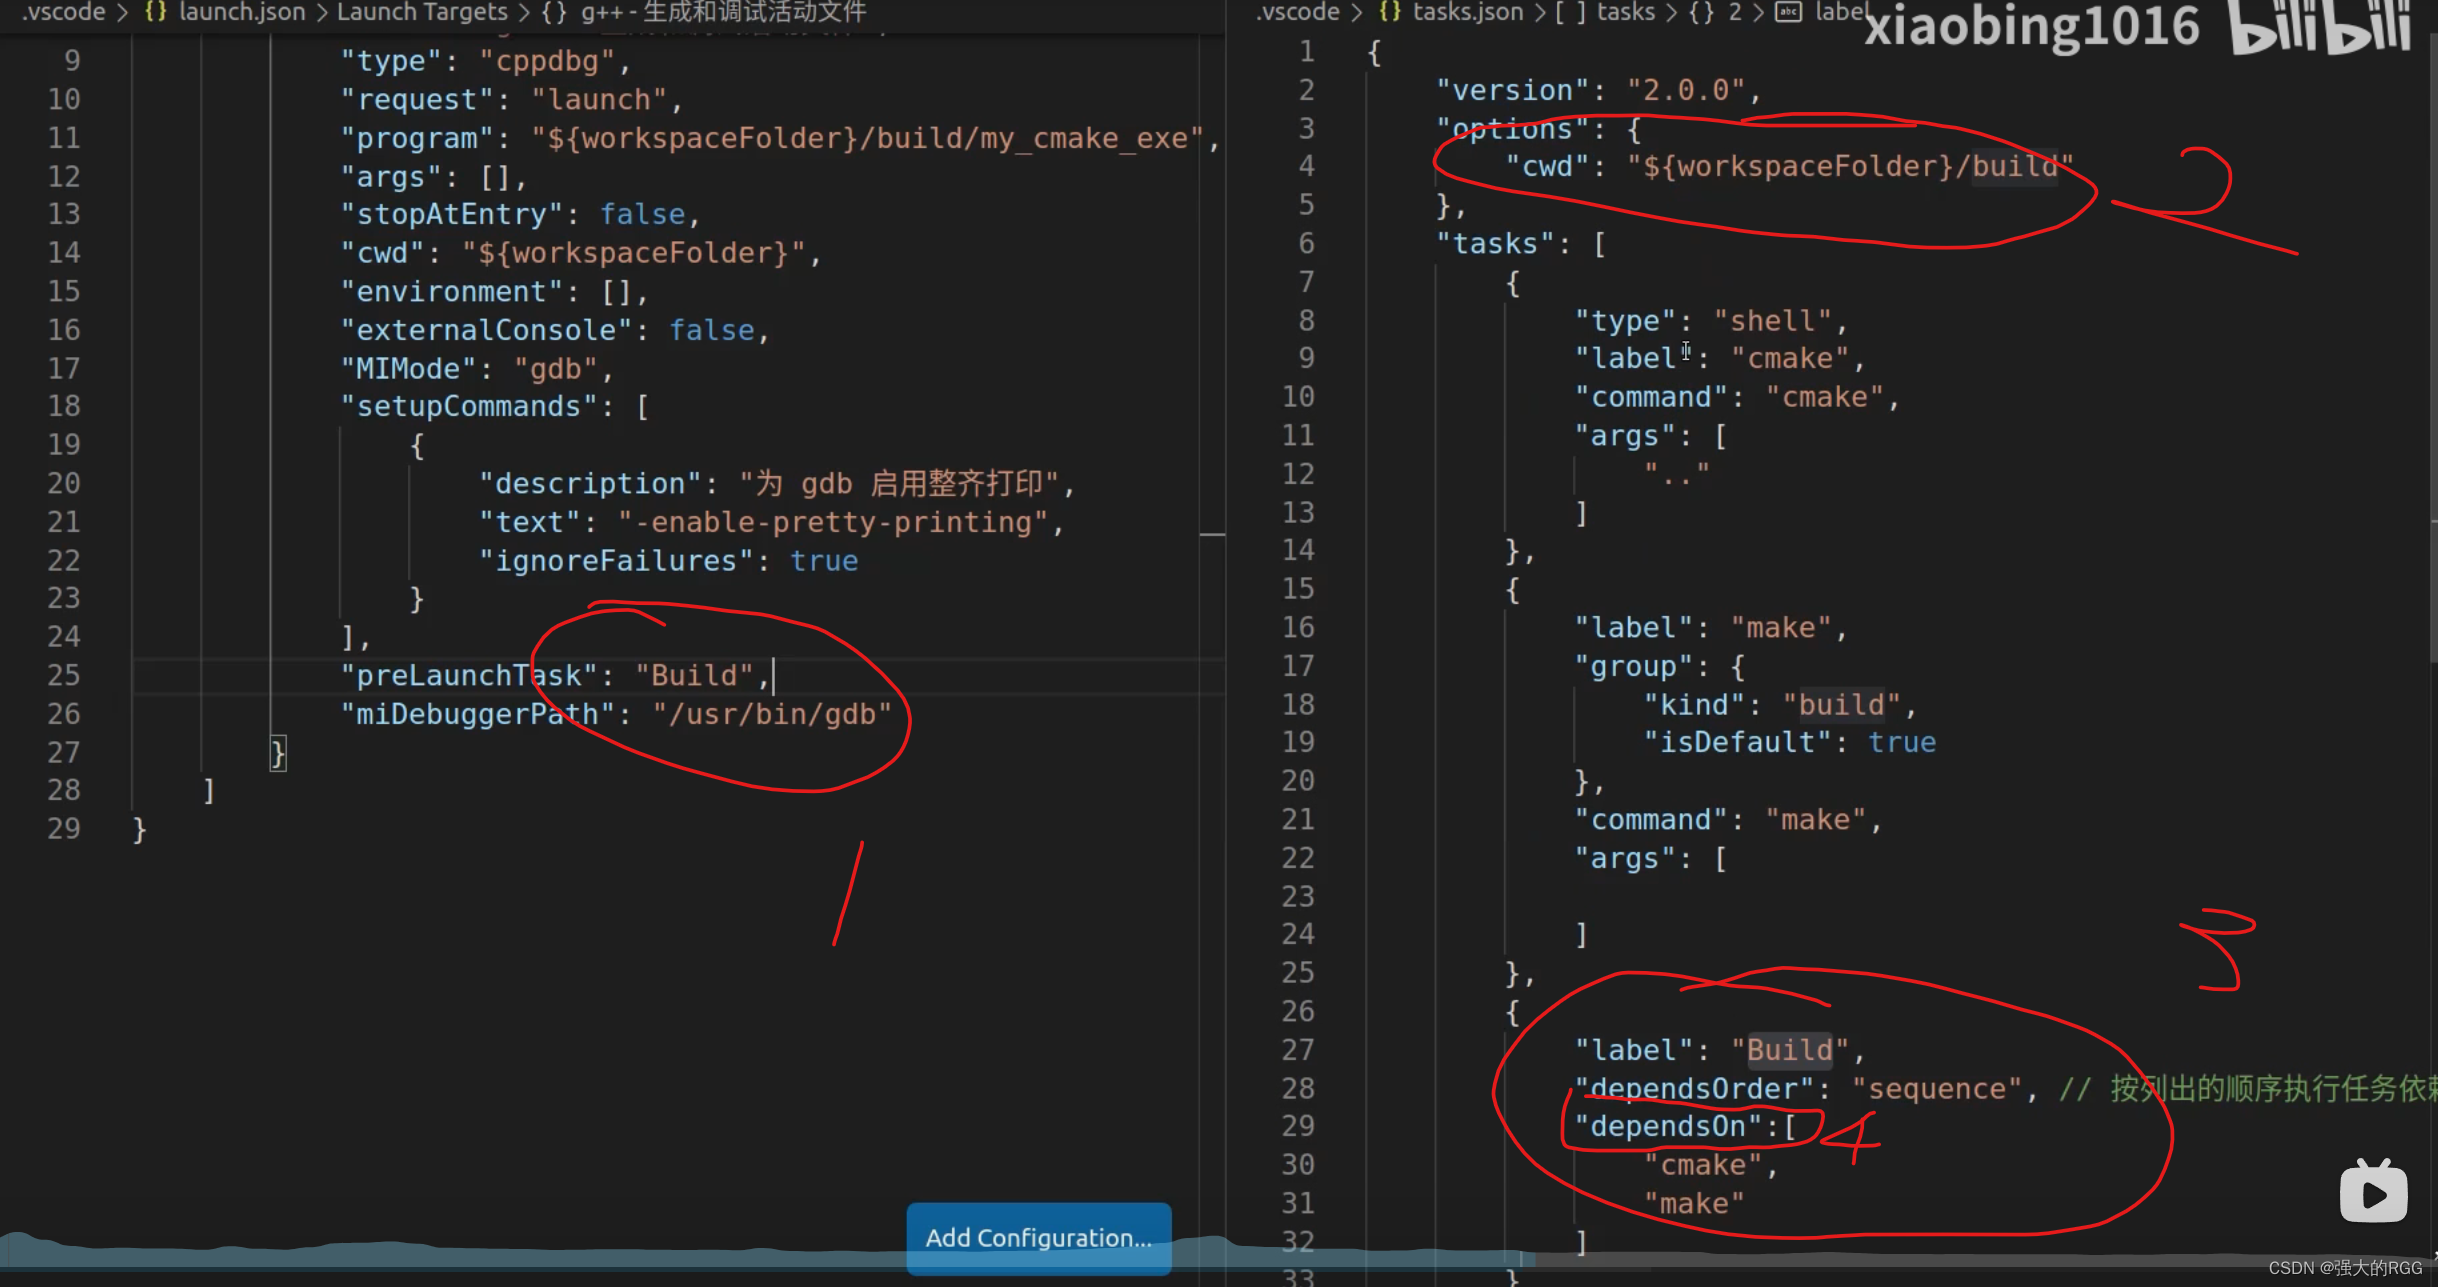Click "cmake" value on the label line
The height and width of the screenshot is (1287, 2438).
click(x=1790, y=358)
